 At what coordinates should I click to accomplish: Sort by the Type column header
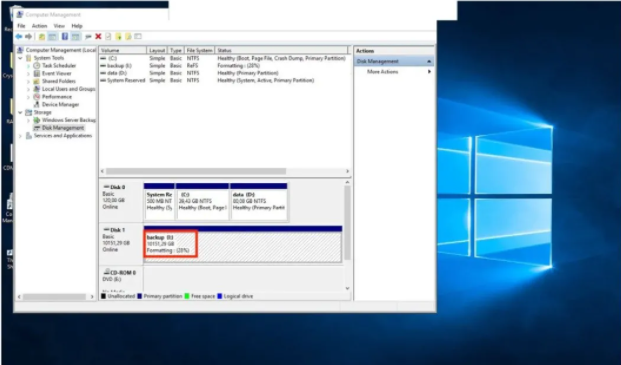click(x=176, y=50)
